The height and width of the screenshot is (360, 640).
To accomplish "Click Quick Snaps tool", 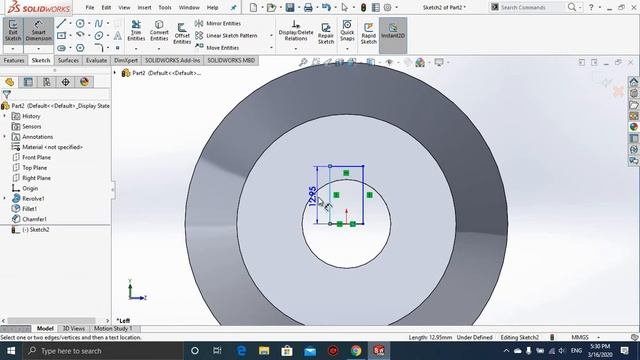I will (347, 31).
